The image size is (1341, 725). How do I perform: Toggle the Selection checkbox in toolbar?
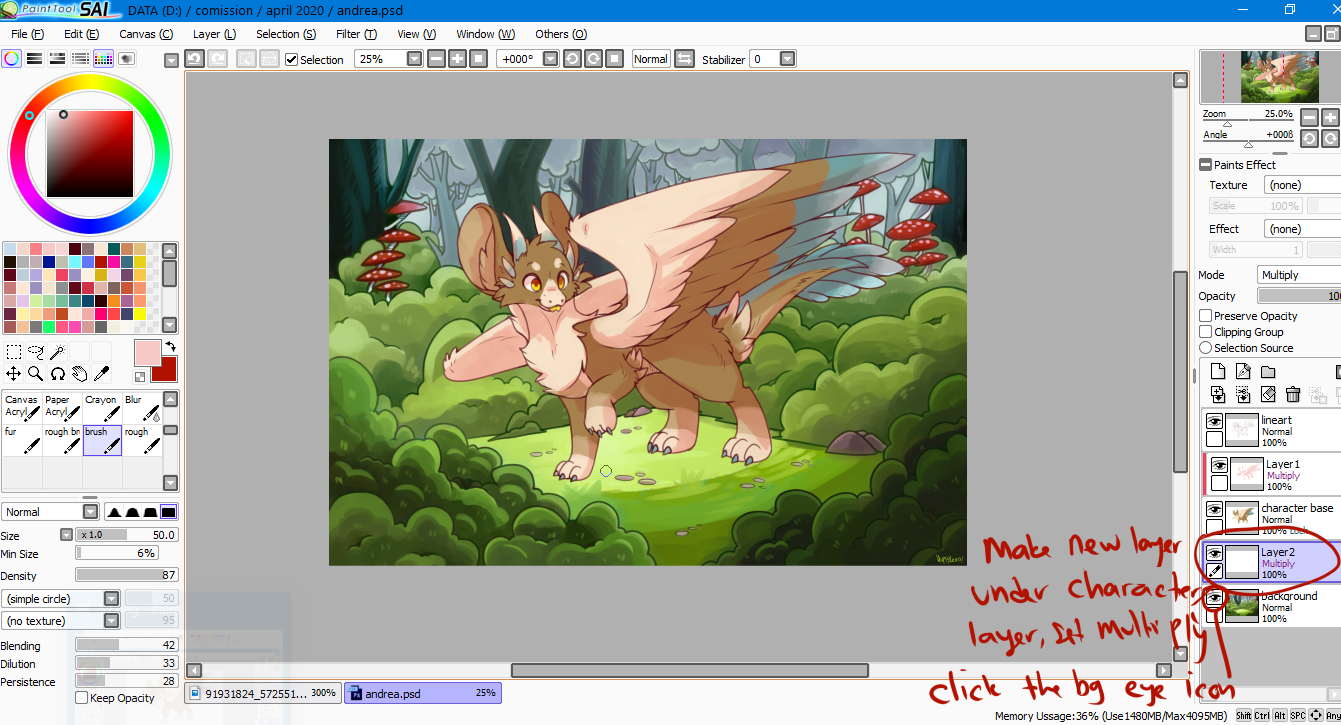[291, 60]
